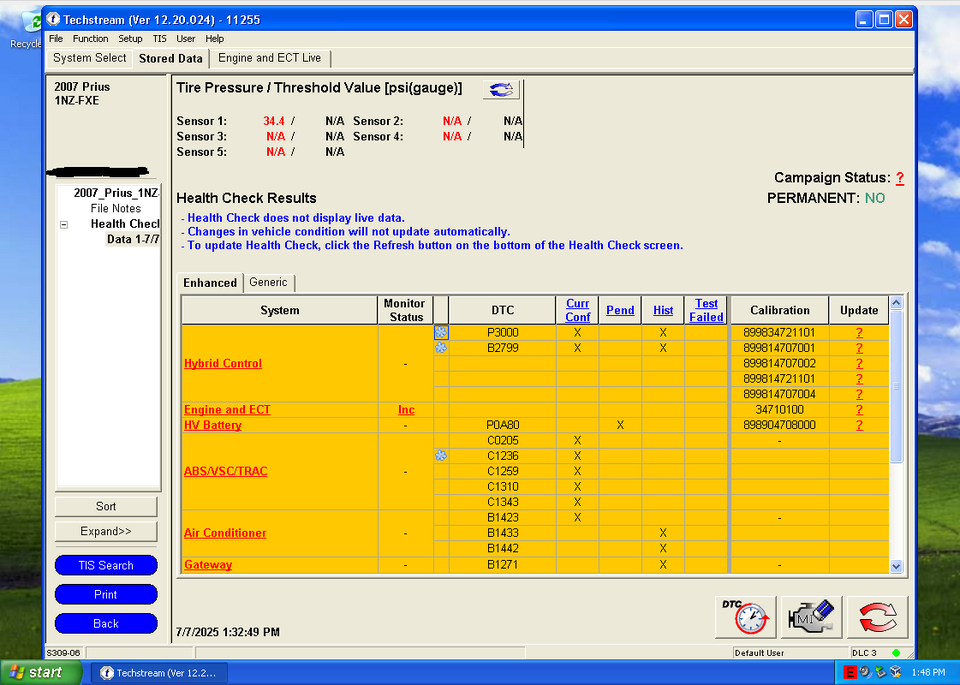Viewport: 960px width, 685px height.
Task: Open the File menu
Action: pos(56,39)
